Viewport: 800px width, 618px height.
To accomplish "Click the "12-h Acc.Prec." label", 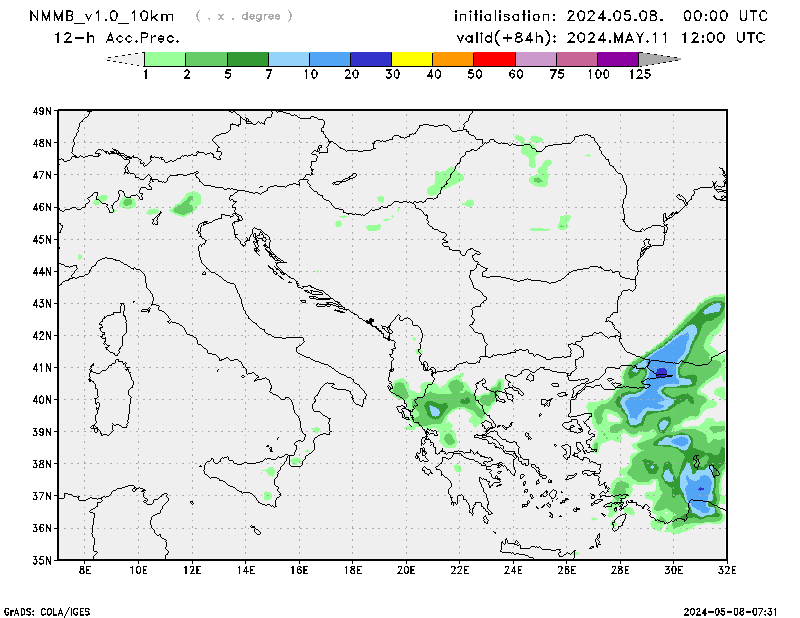I will coord(117,38).
